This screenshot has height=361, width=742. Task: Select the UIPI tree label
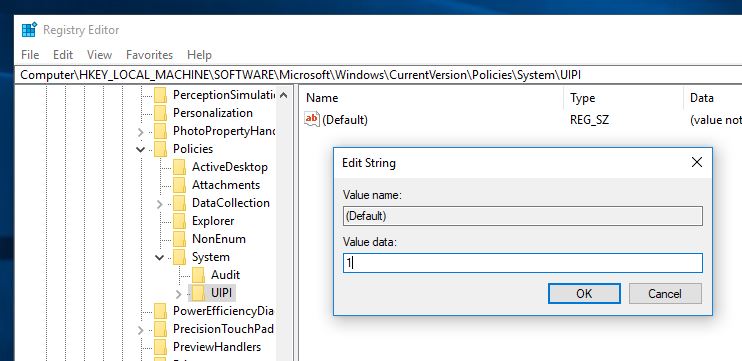point(222,293)
